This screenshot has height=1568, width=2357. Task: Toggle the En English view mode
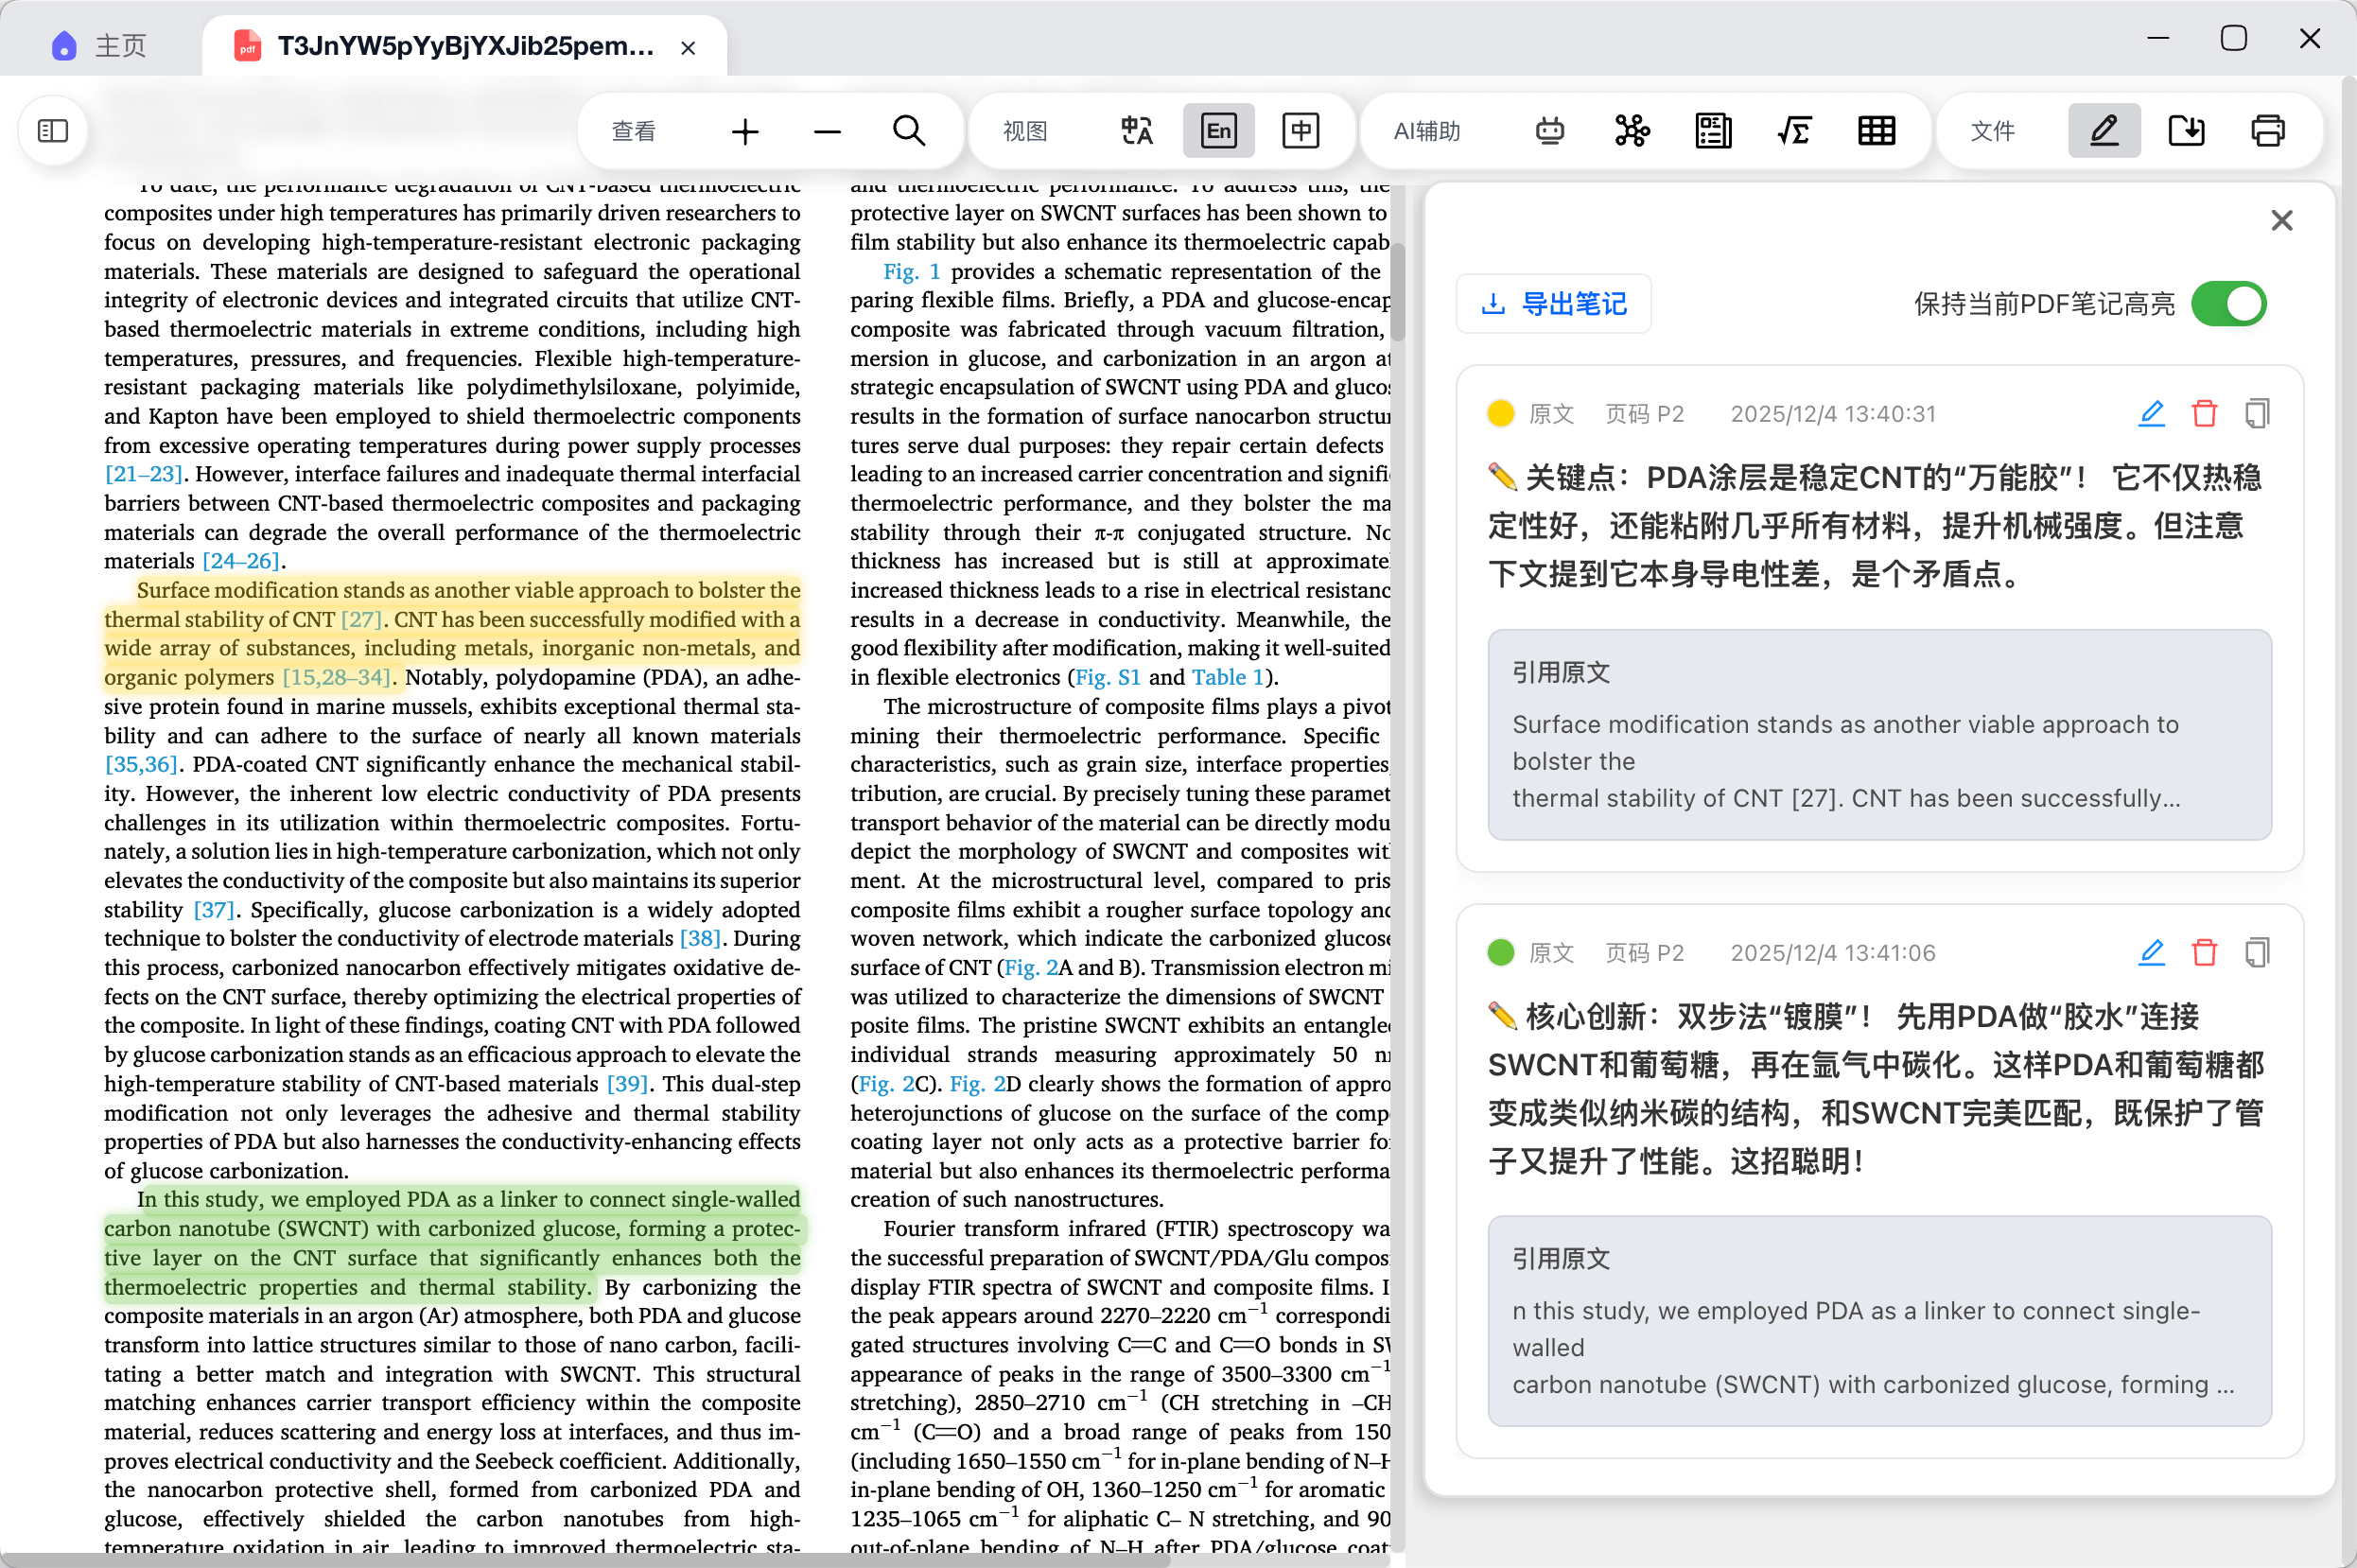(x=1218, y=131)
